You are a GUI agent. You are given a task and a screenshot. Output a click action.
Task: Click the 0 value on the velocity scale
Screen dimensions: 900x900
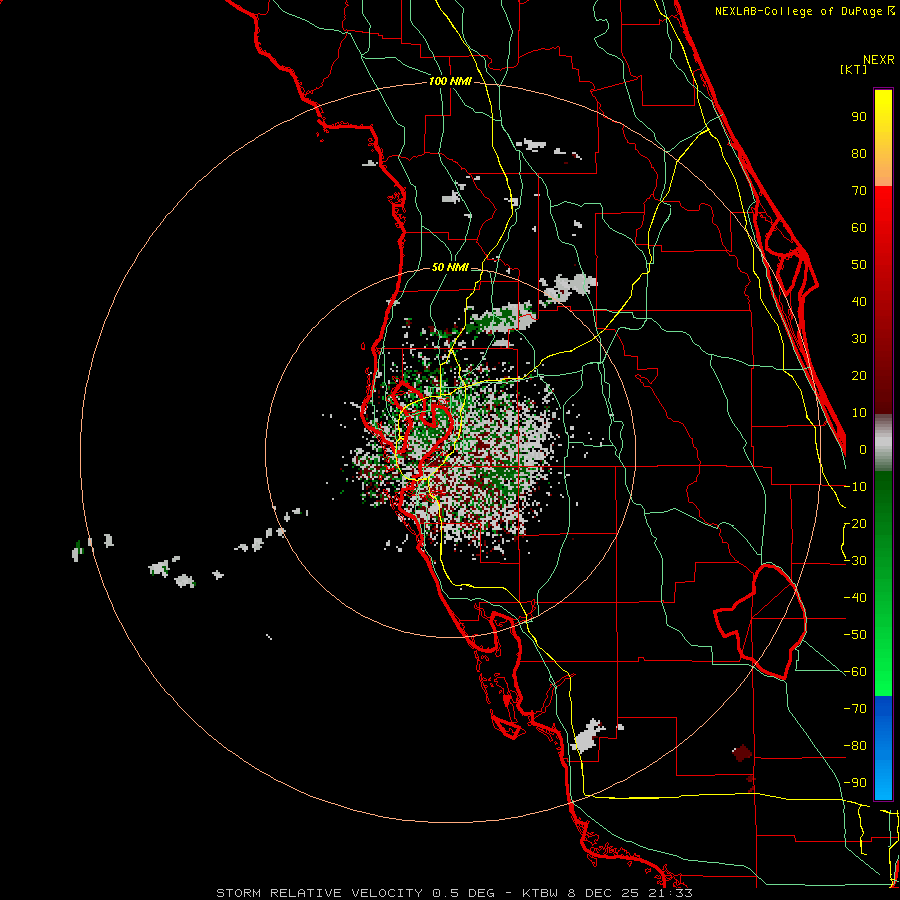pos(863,450)
